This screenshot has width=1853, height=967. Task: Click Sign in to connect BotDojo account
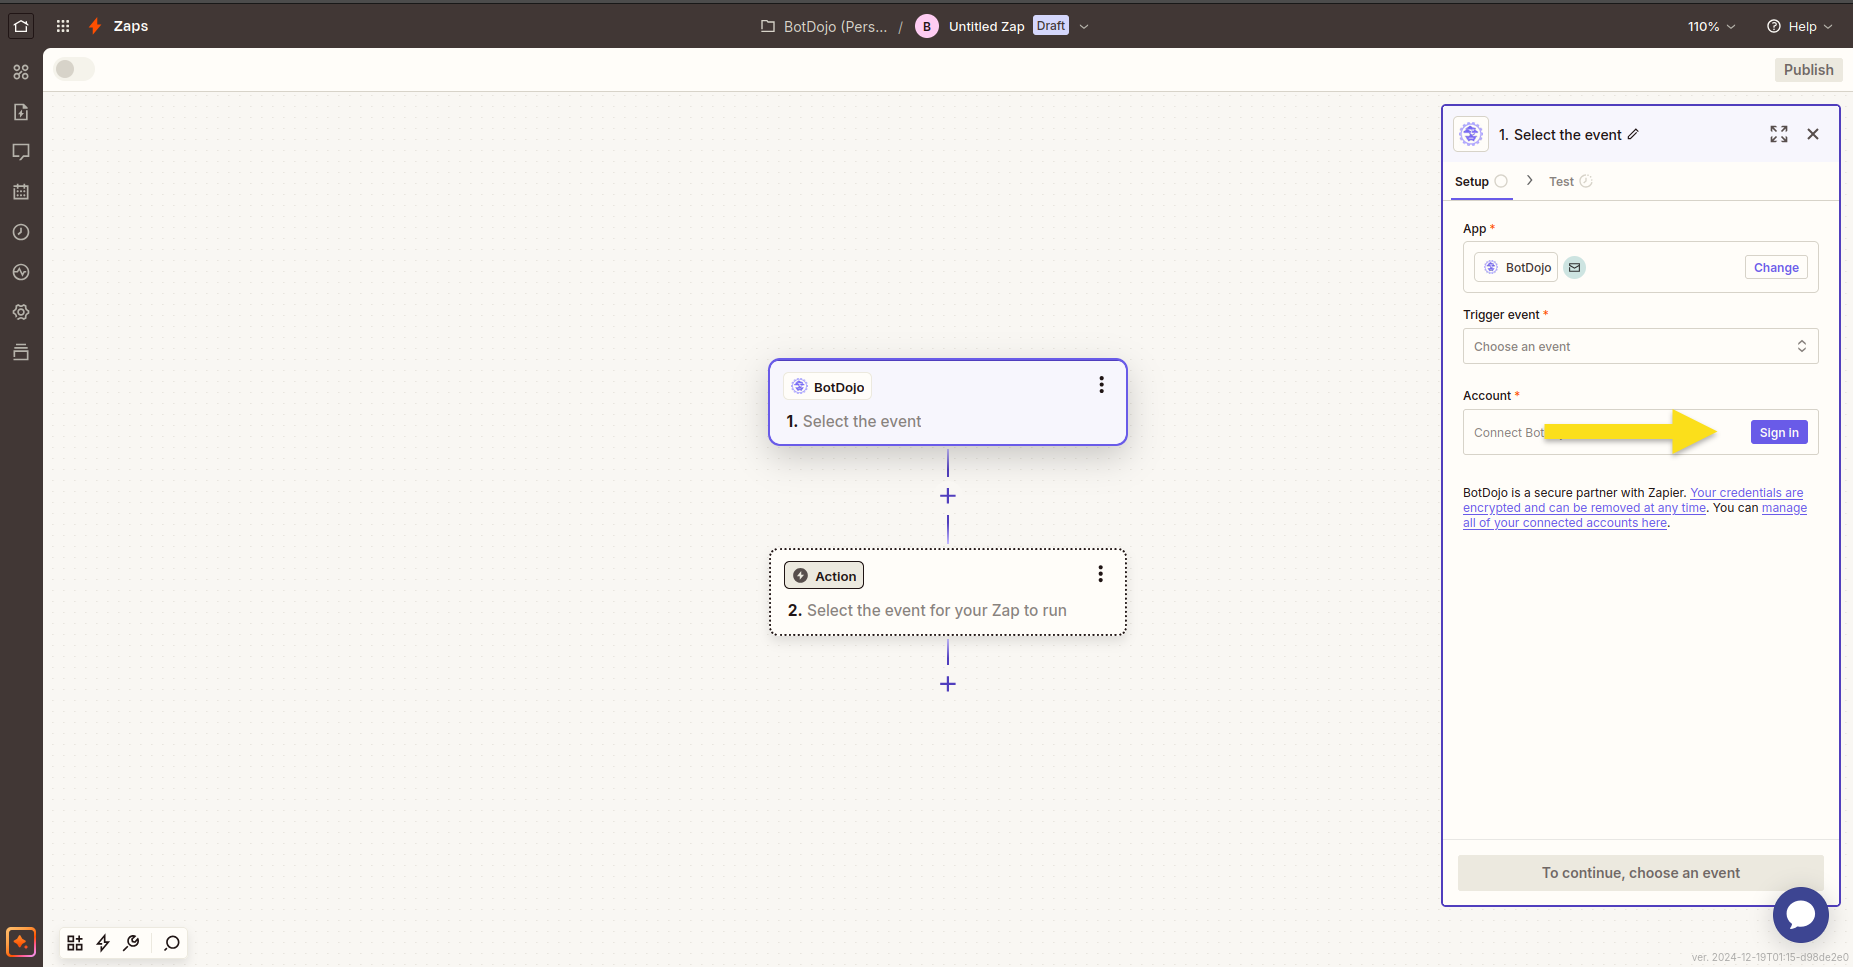coord(1779,432)
